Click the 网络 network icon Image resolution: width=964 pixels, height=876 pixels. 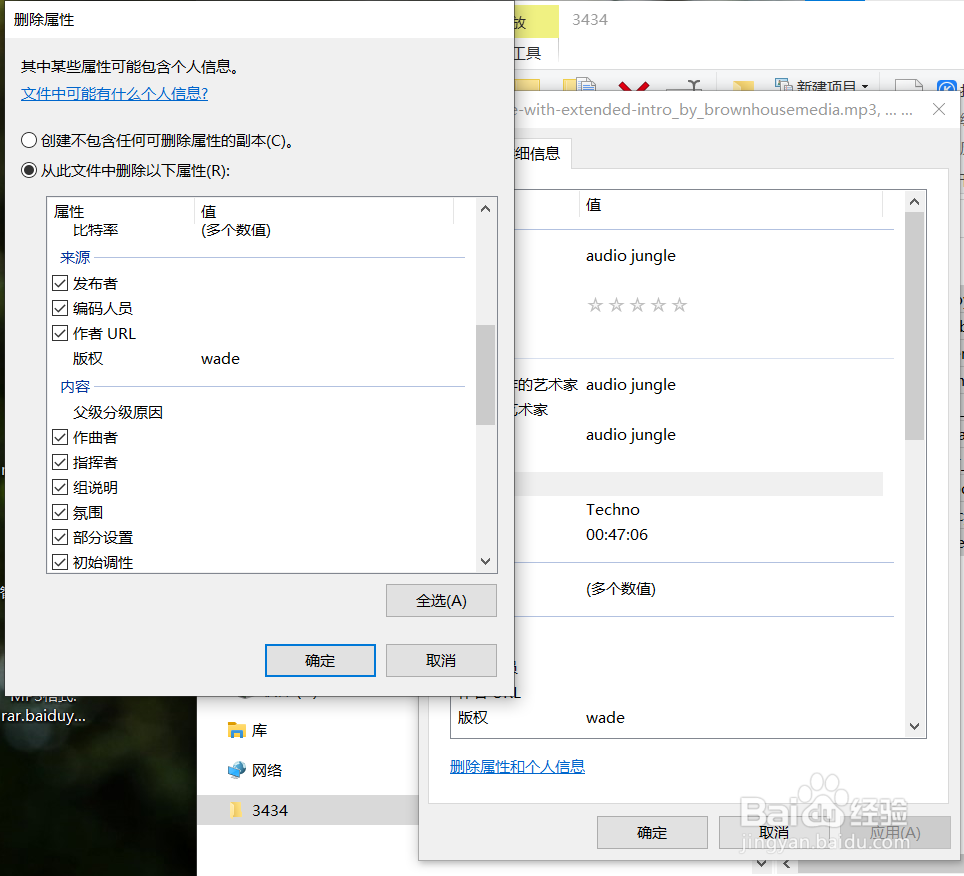[x=236, y=770]
